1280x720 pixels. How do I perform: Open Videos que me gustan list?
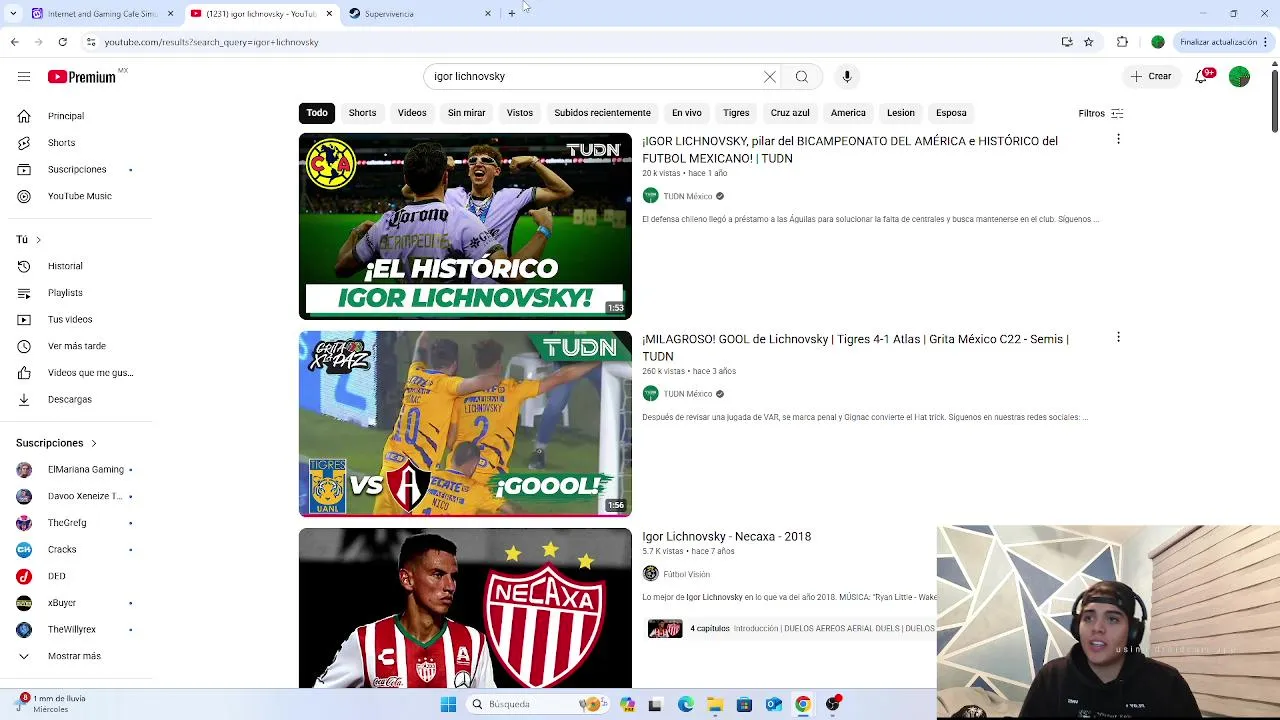point(76,373)
